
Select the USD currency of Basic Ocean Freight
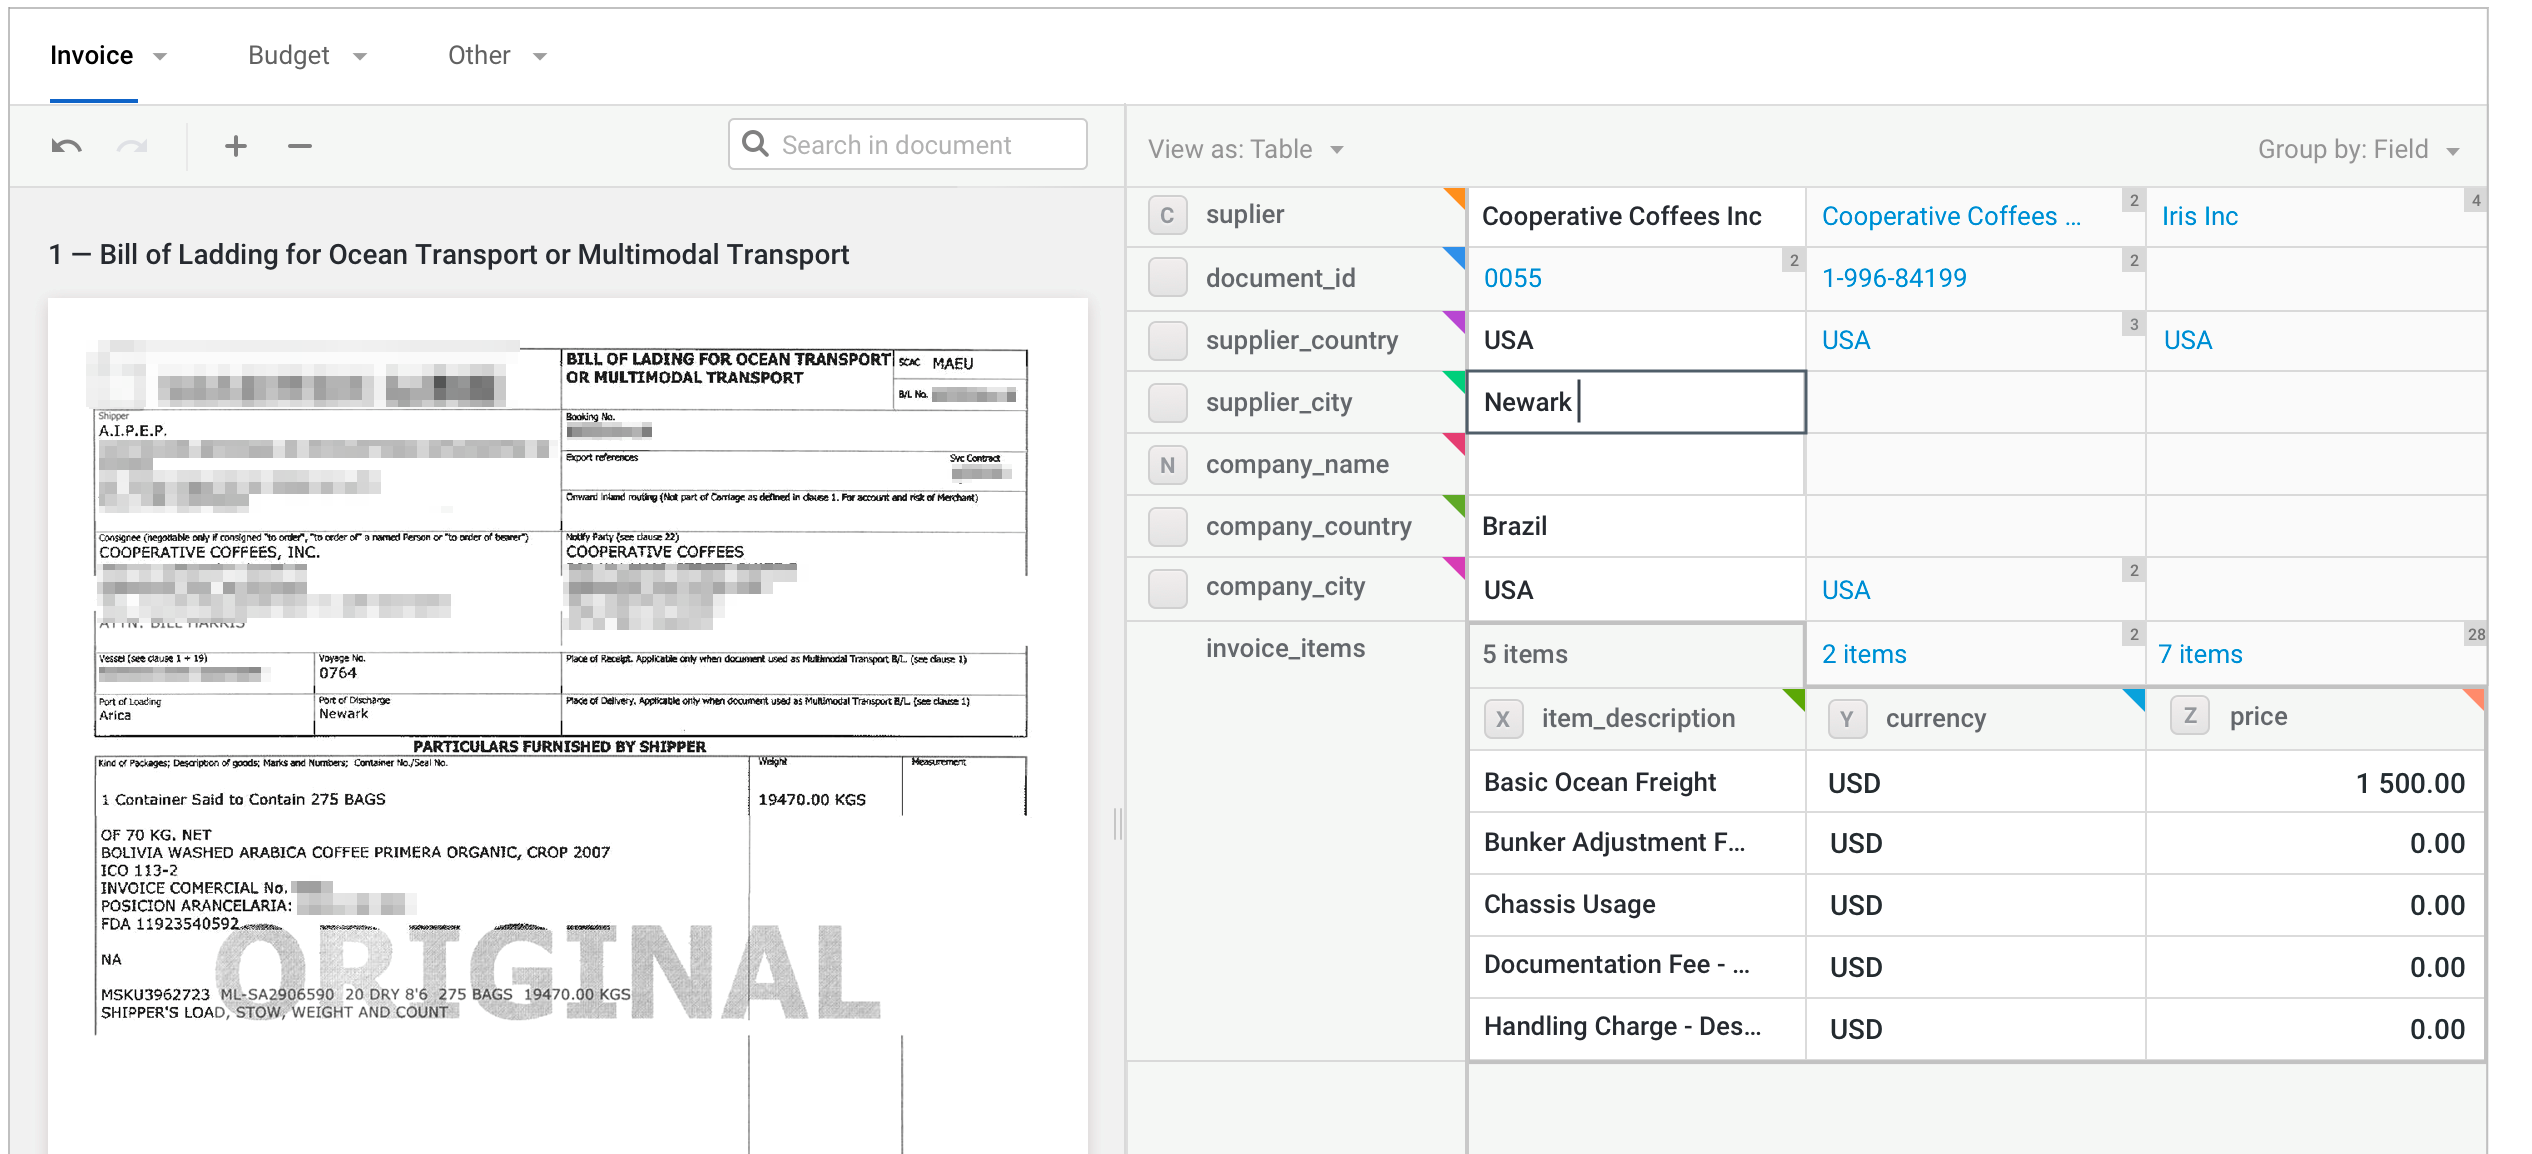pyautogui.click(x=1976, y=782)
